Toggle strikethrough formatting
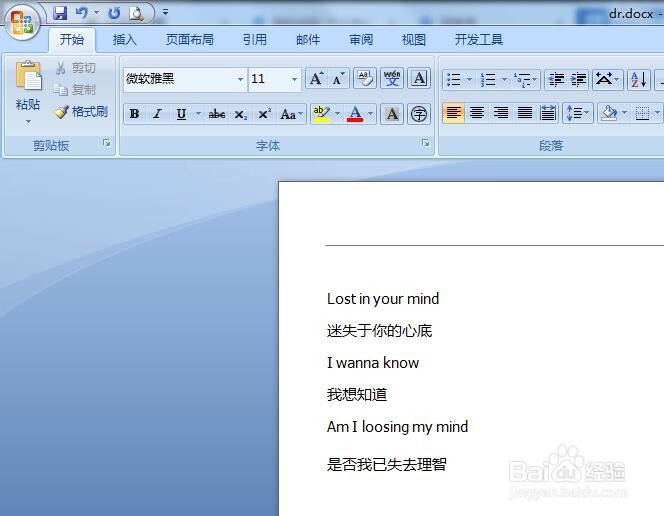The image size is (664, 516). (216, 114)
